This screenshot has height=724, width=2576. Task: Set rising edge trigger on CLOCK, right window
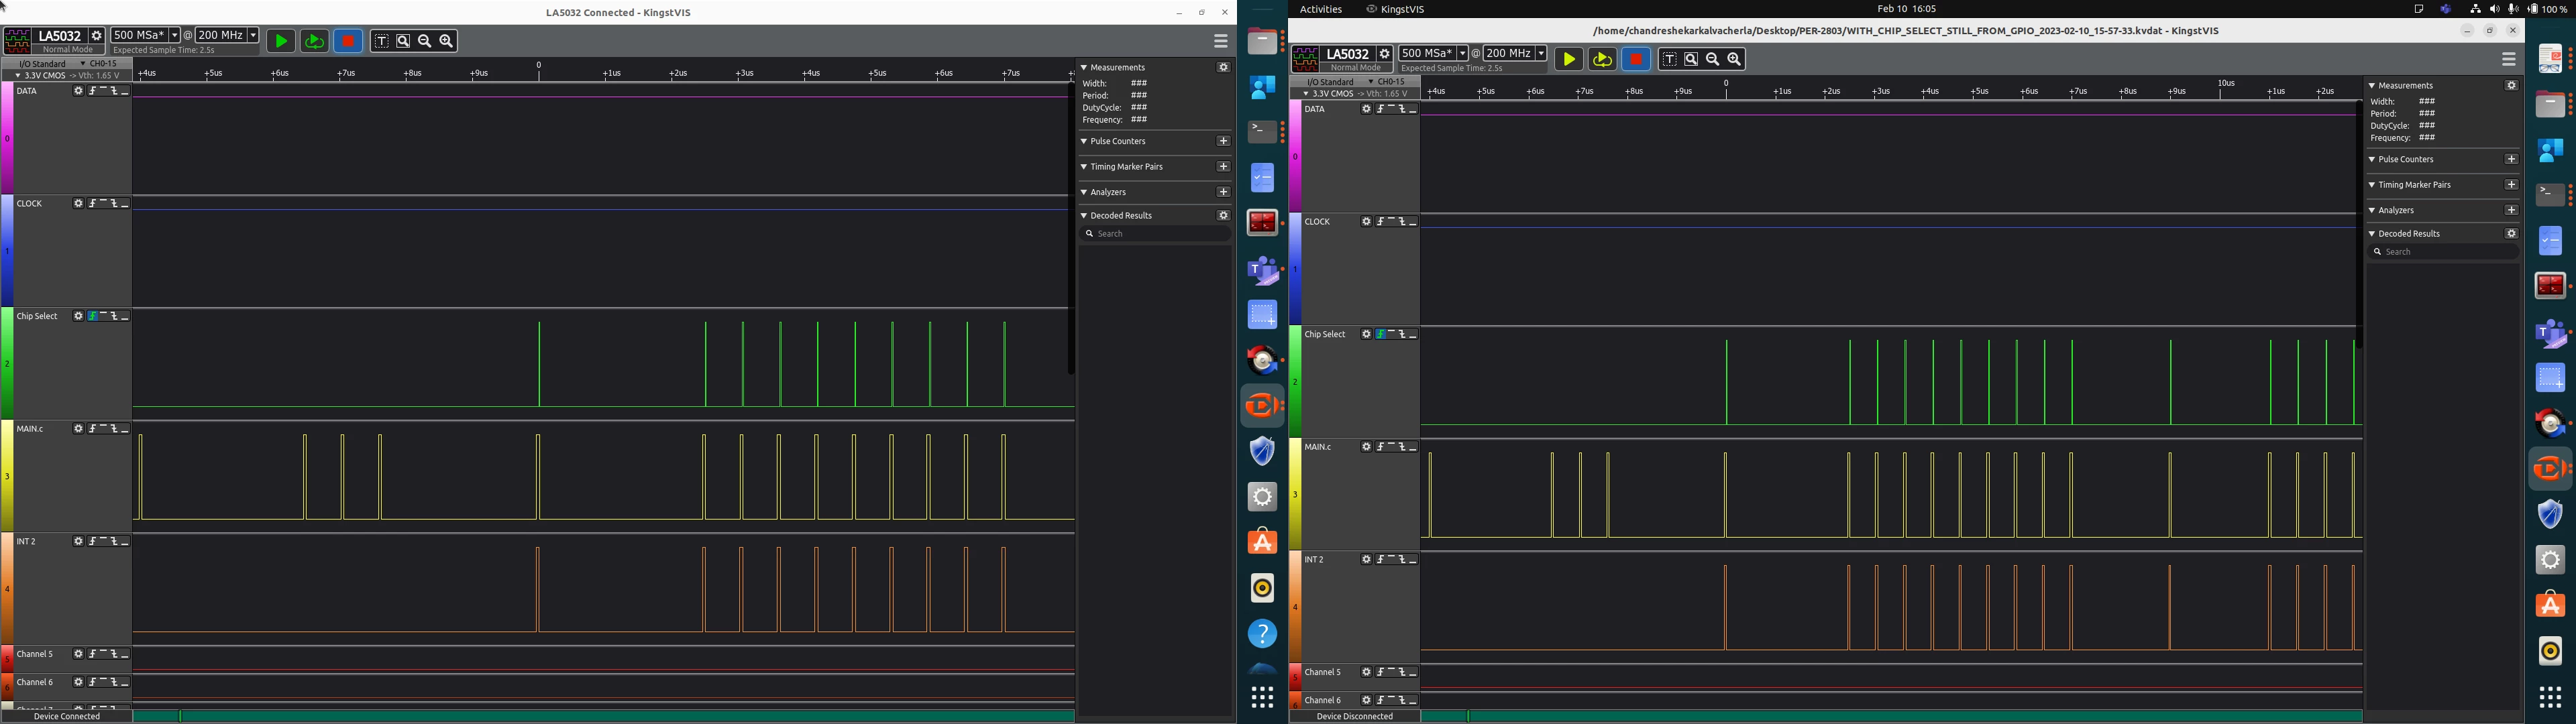[x=1381, y=222]
